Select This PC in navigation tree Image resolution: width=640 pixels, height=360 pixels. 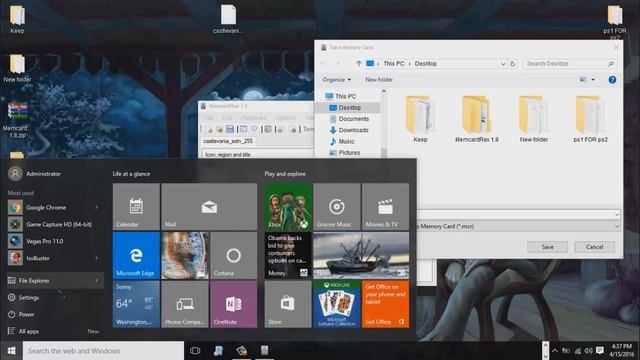click(345, 96)
